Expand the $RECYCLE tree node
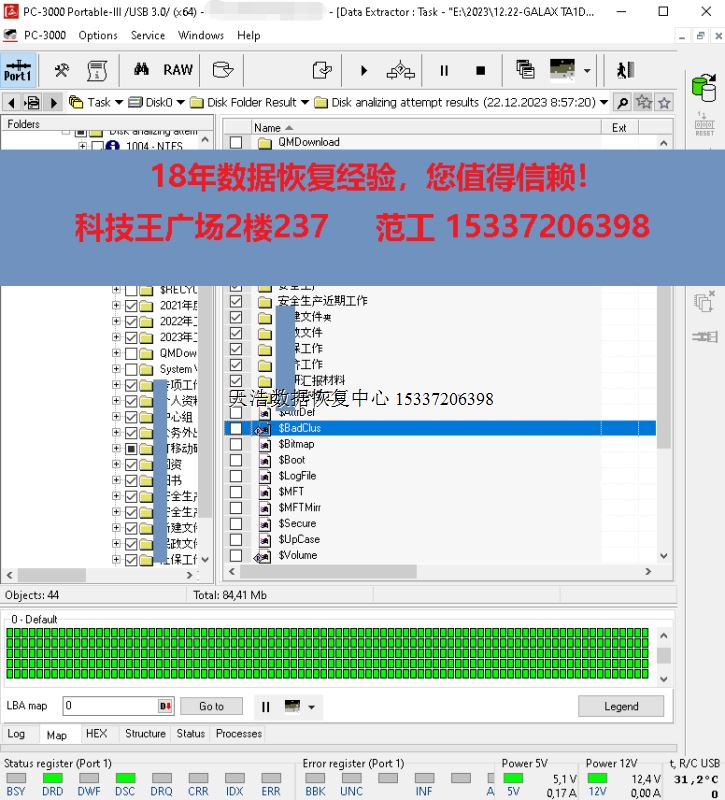Viewport: 725px width, 800px height. click(x=117, y=290)
